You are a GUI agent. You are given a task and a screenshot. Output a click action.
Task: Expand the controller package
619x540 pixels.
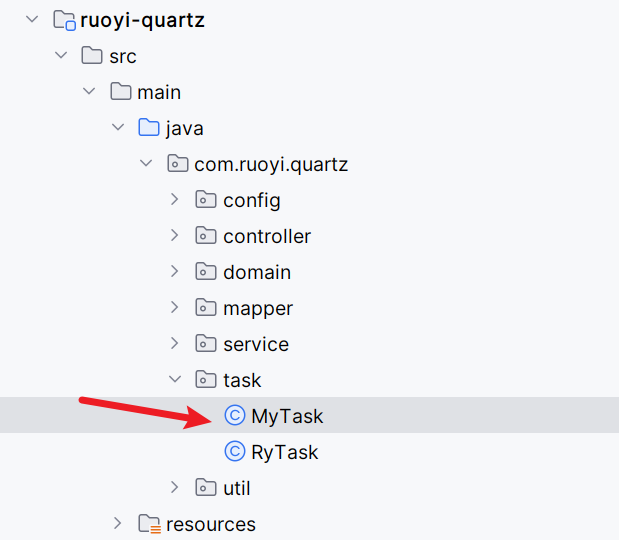(175, 236)
